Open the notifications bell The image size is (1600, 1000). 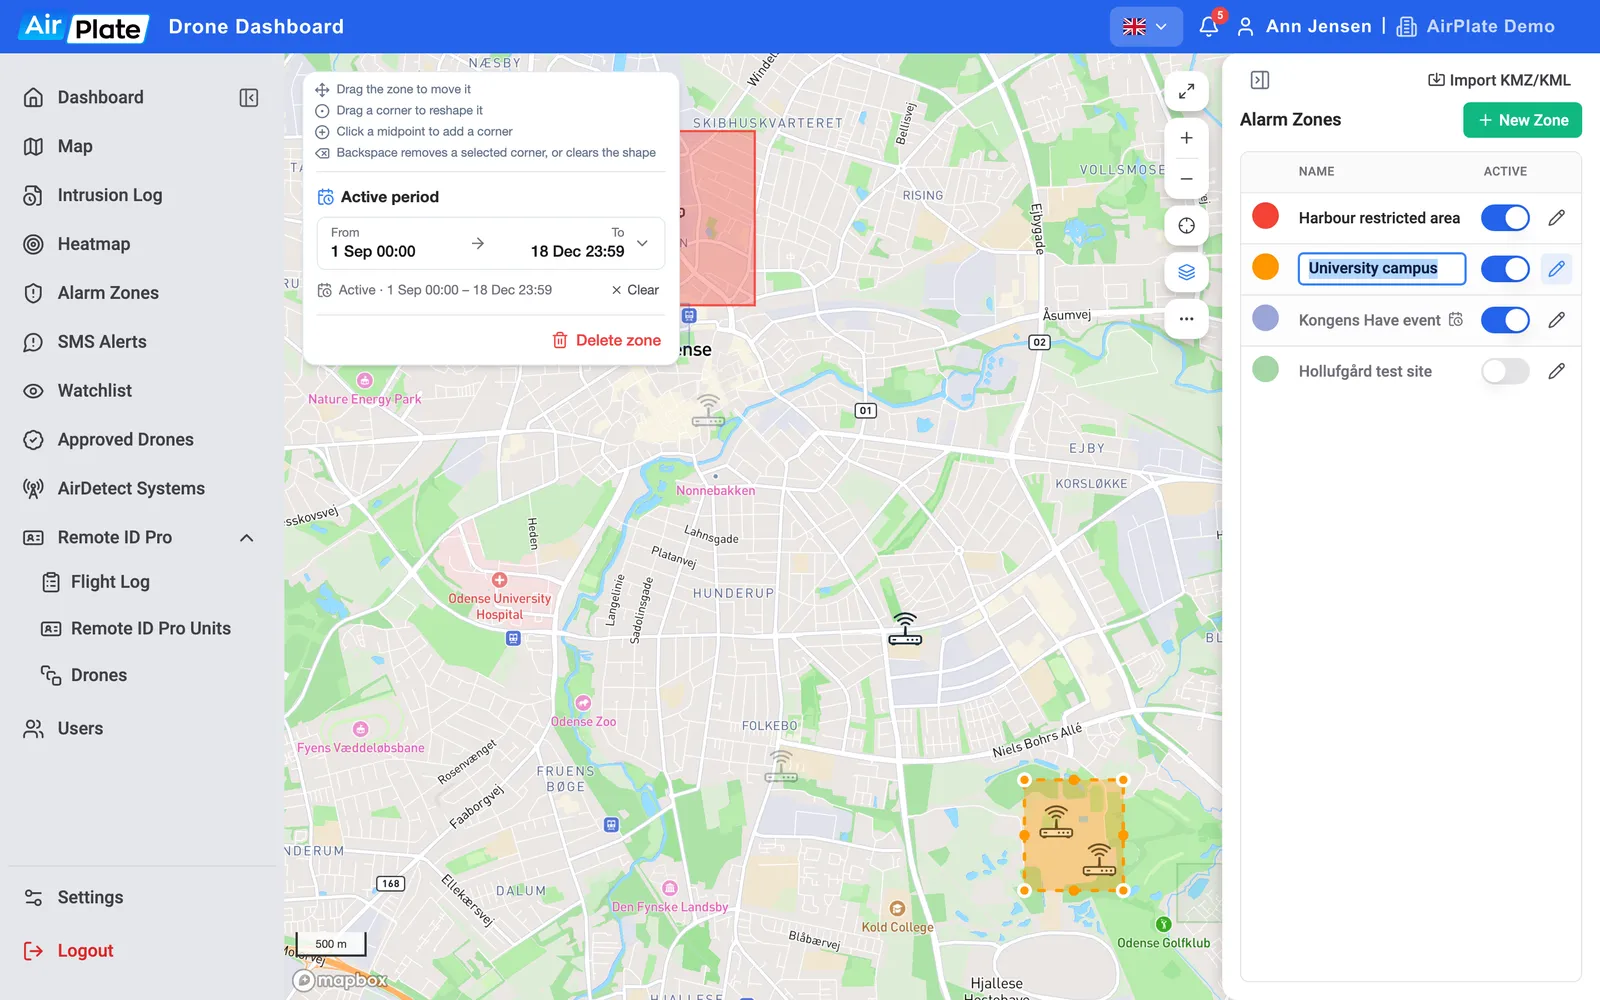[1209, 26]
